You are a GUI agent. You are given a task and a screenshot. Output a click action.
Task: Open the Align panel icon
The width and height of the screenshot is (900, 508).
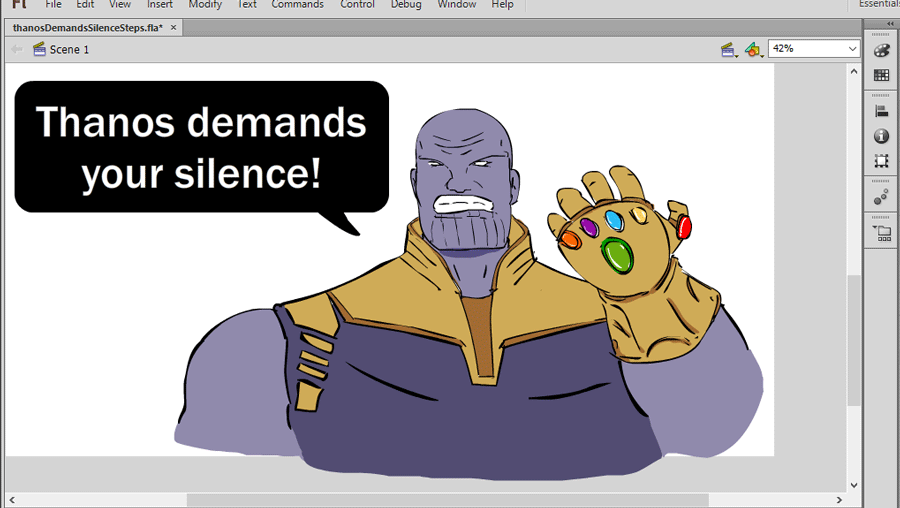tap(882, 111)
